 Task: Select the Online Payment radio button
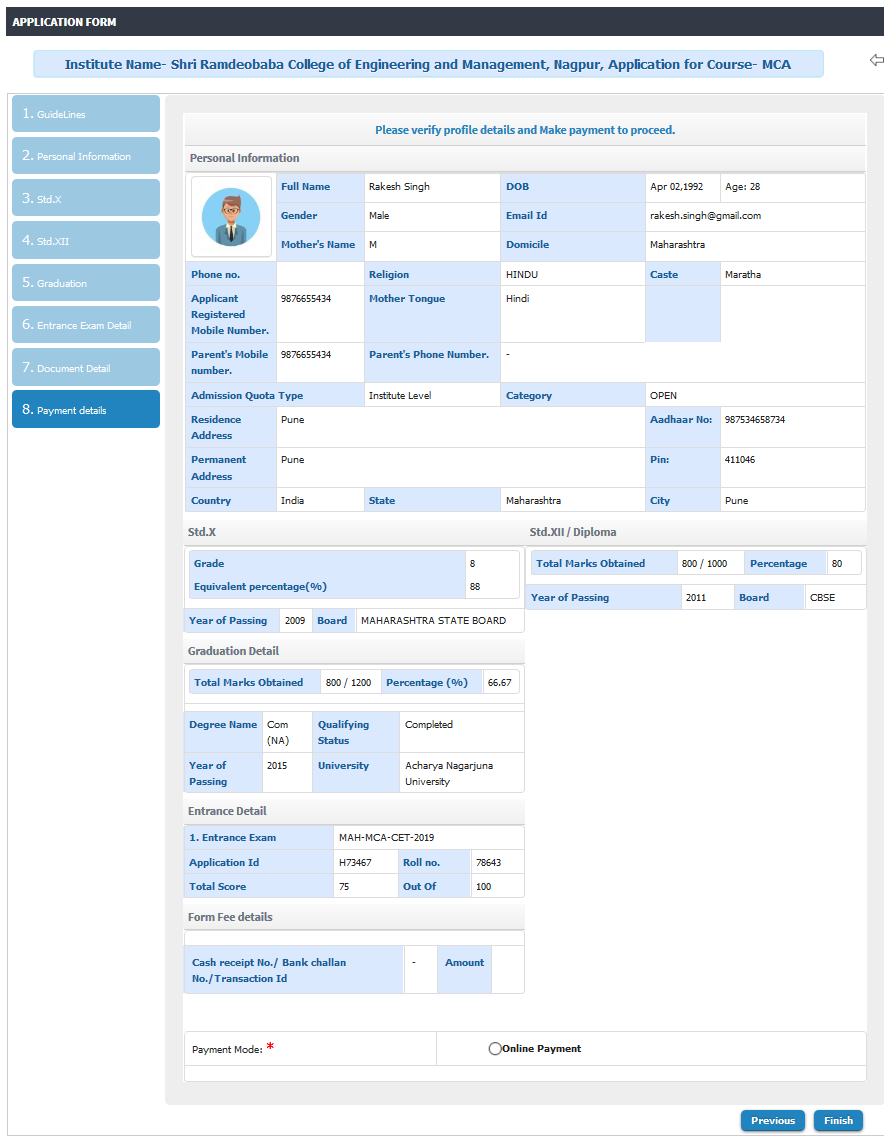pos(495,1049)
